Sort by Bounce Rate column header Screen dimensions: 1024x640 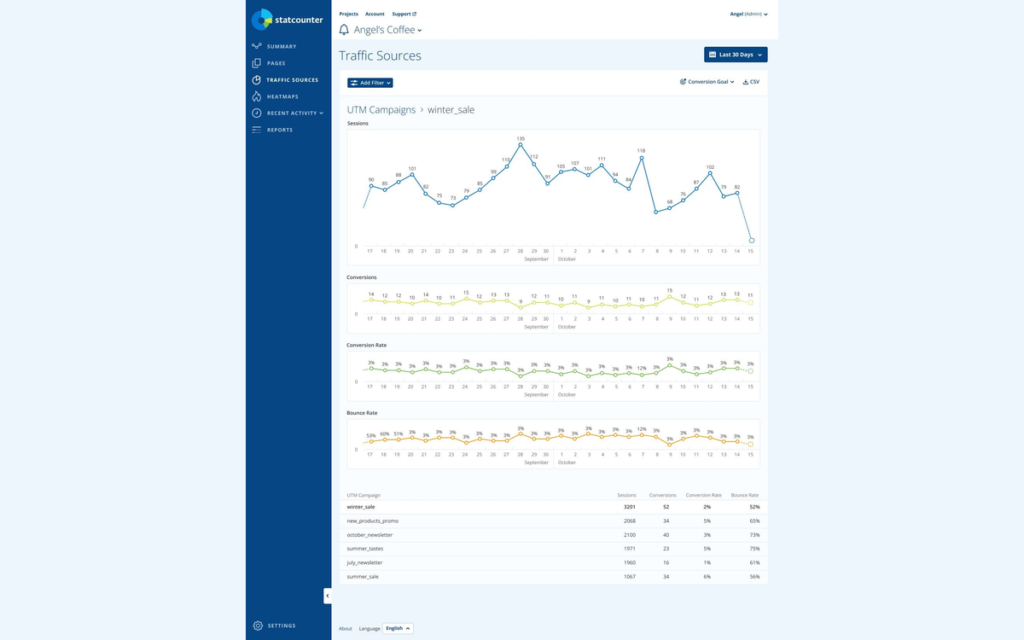point(744,495)
